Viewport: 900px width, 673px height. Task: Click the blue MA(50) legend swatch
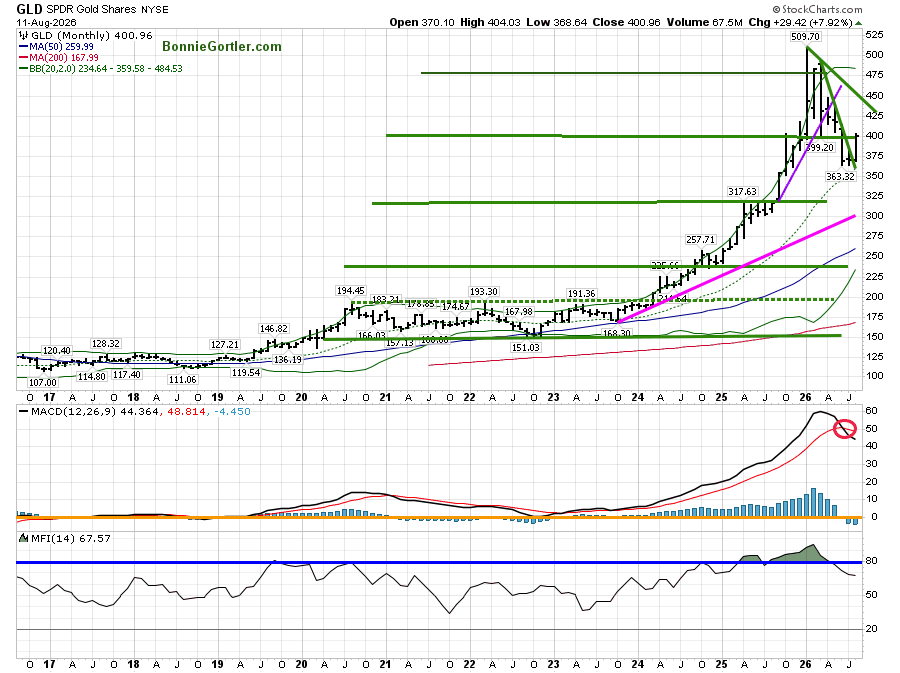24,46
